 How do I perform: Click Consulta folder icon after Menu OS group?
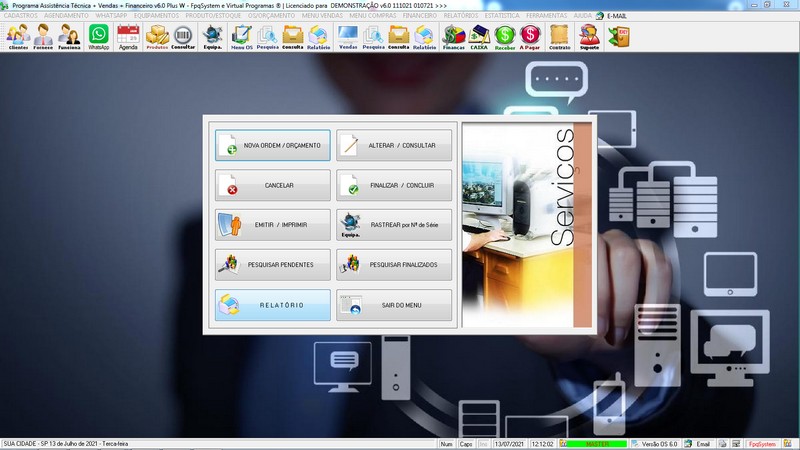(x=293, y=37)
